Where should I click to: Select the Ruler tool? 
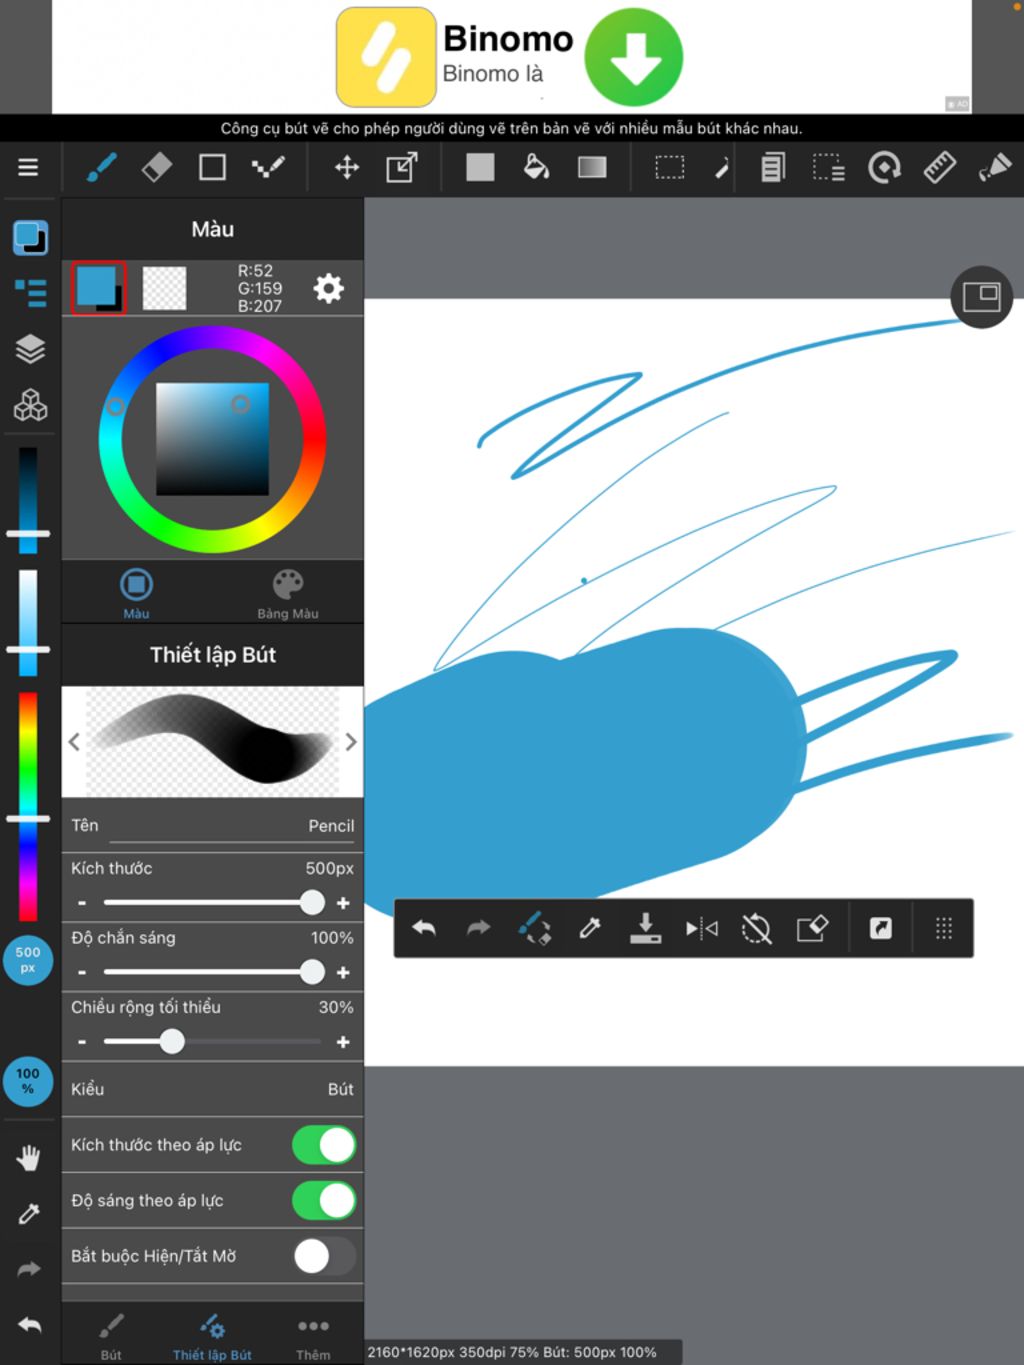tap(939, 167)
